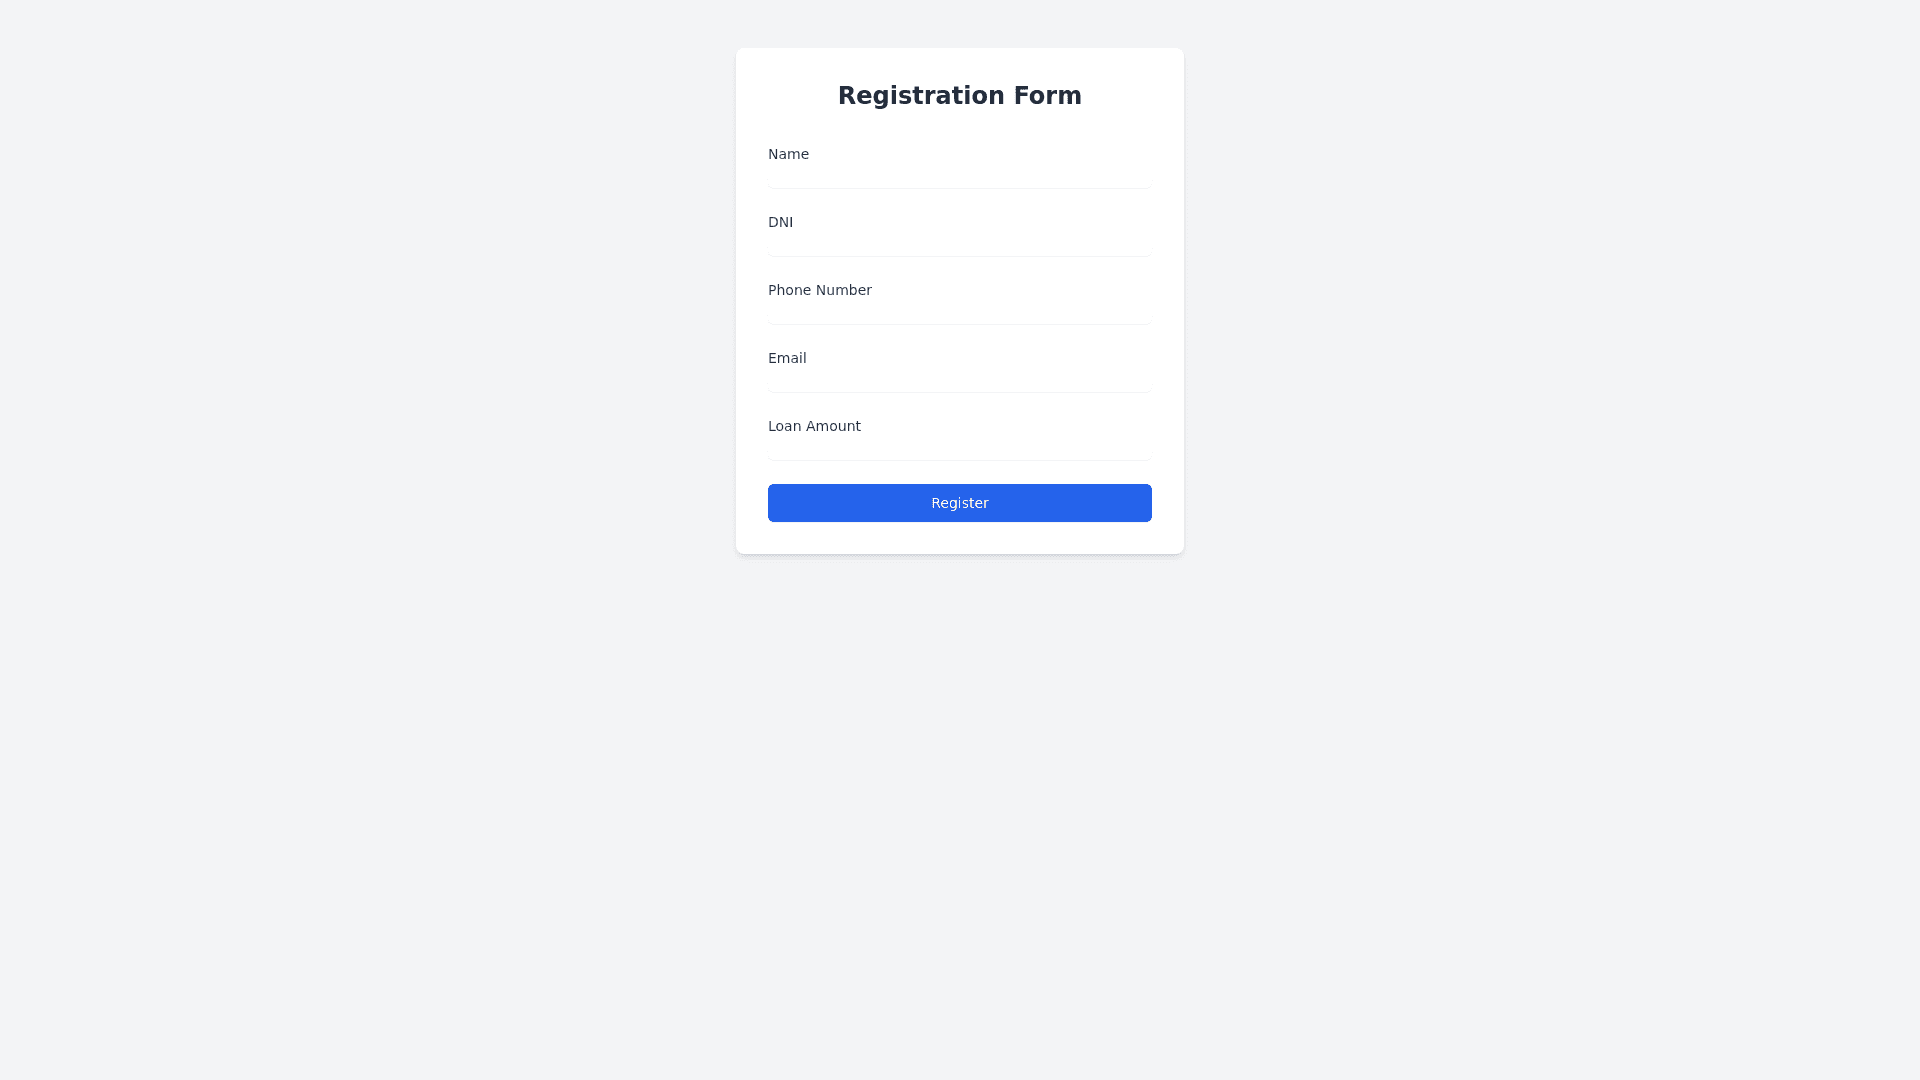The height and width of the screenshot is (1080, 1920).
Task: Click the word "Form" in the title
Action: pos(1047,96)
